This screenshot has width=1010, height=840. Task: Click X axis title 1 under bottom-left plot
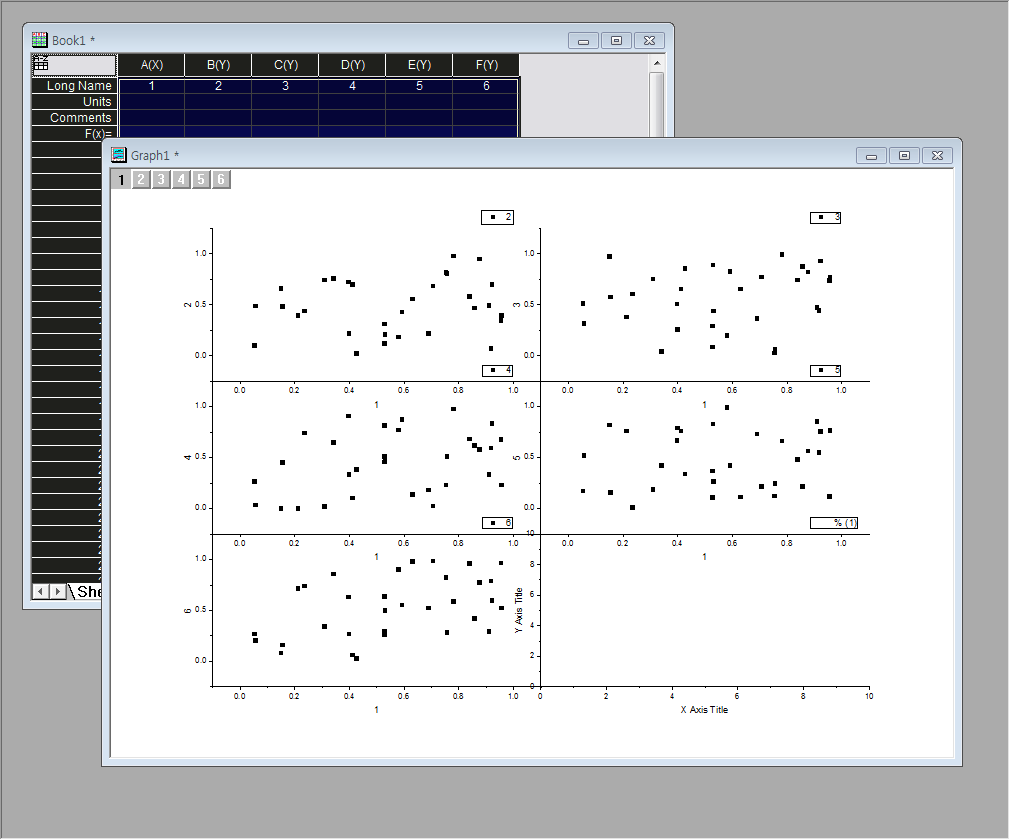click(x=377, y=710)
